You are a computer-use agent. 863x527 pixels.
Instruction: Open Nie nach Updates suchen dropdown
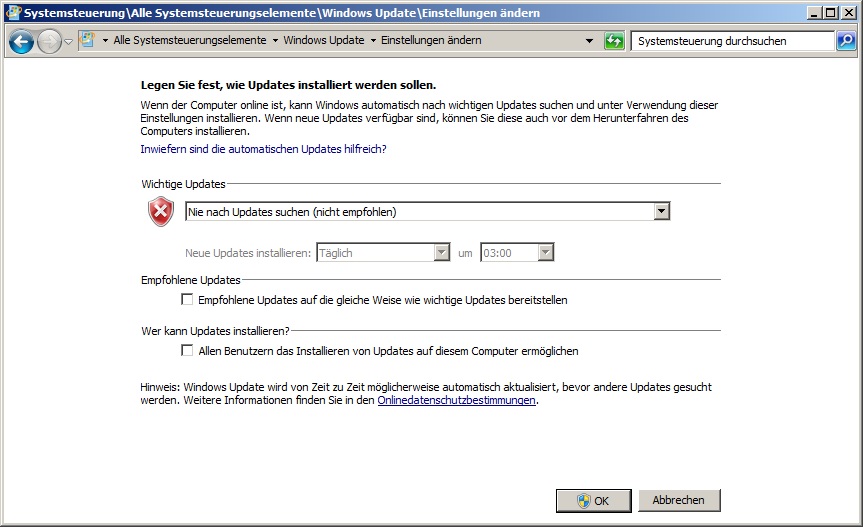point(427,212)
